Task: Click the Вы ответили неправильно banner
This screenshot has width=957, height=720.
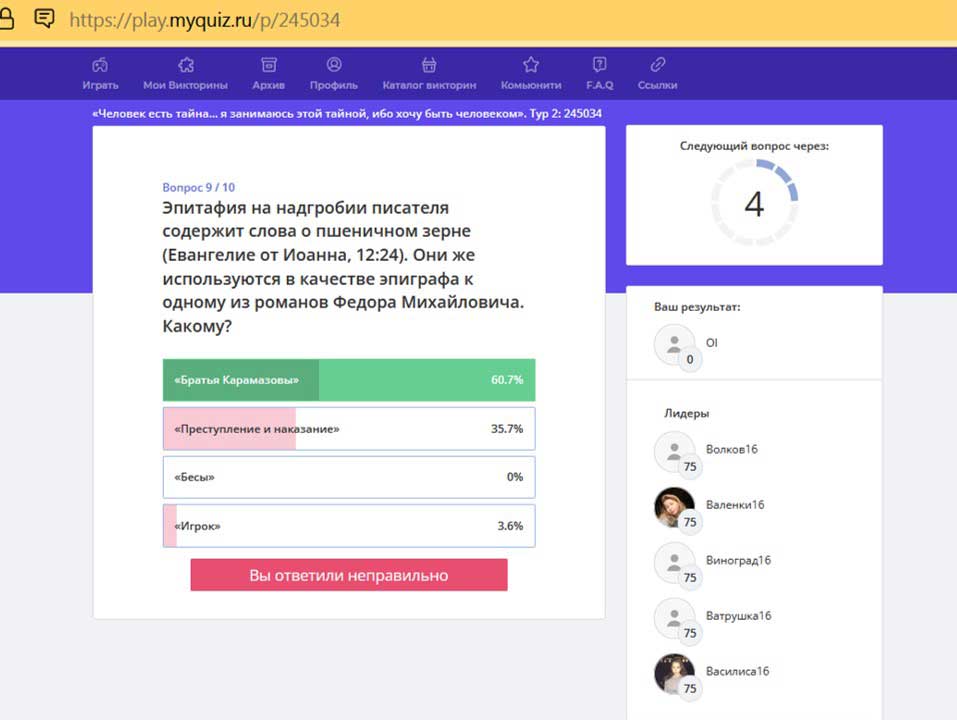Action: 348,575
